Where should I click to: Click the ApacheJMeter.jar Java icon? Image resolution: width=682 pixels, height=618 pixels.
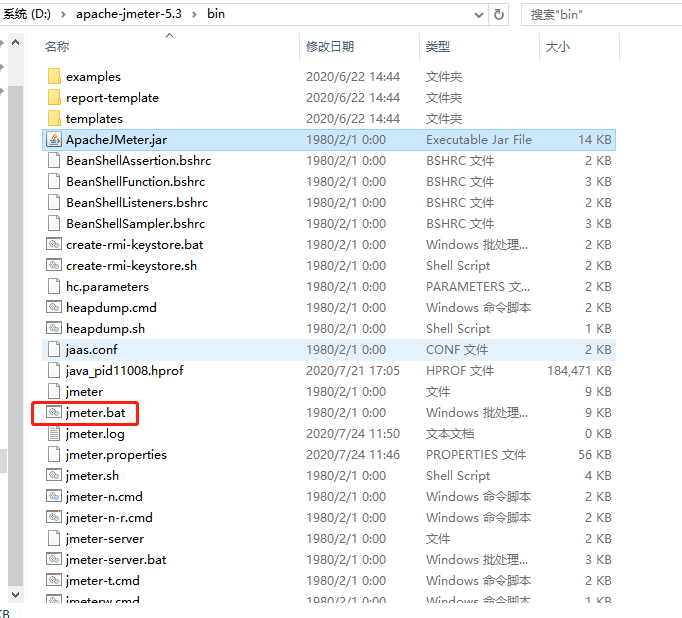click(54, 140)
